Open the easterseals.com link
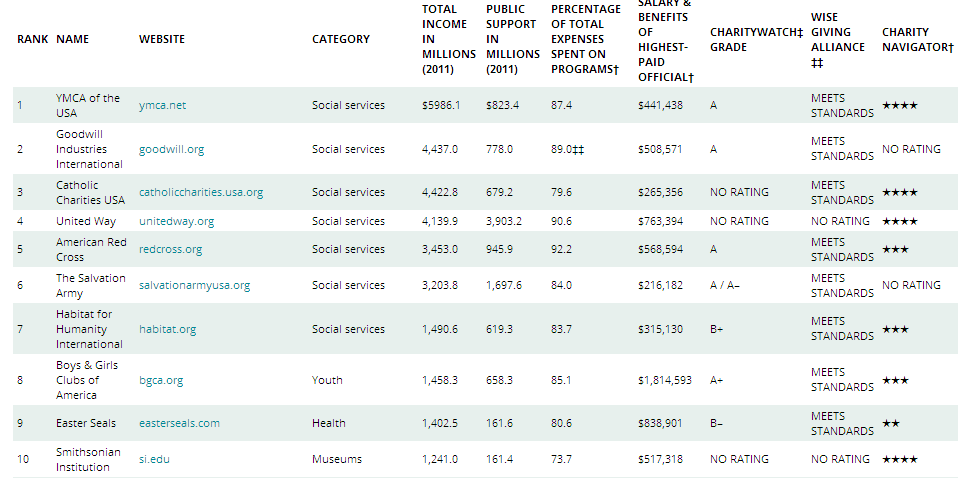Image resolution: width=976 pixels, height=478 pixels. click(x=179, y=423)
